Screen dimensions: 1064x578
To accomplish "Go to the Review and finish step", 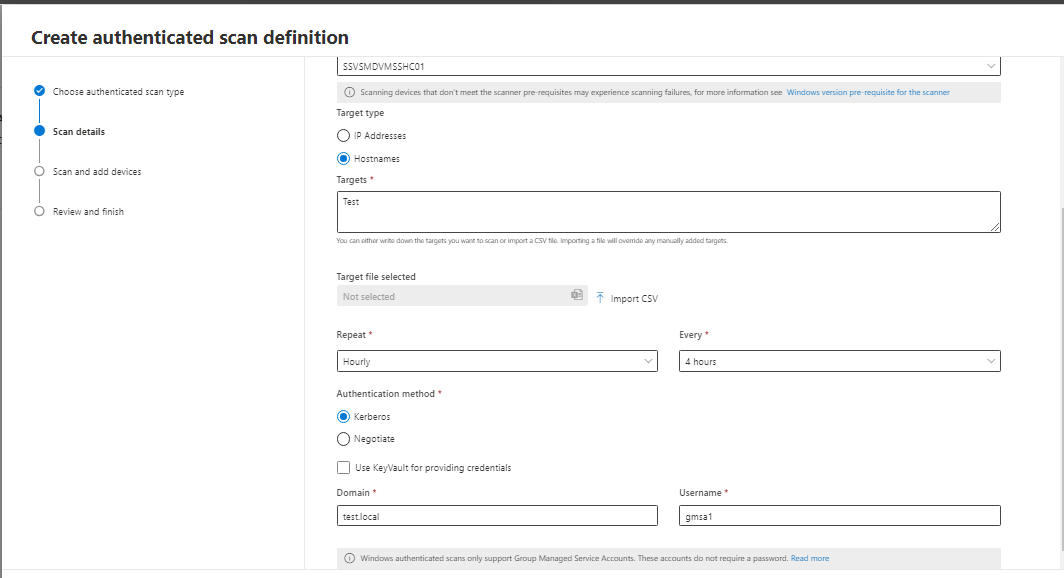I will tap(39, 211).
